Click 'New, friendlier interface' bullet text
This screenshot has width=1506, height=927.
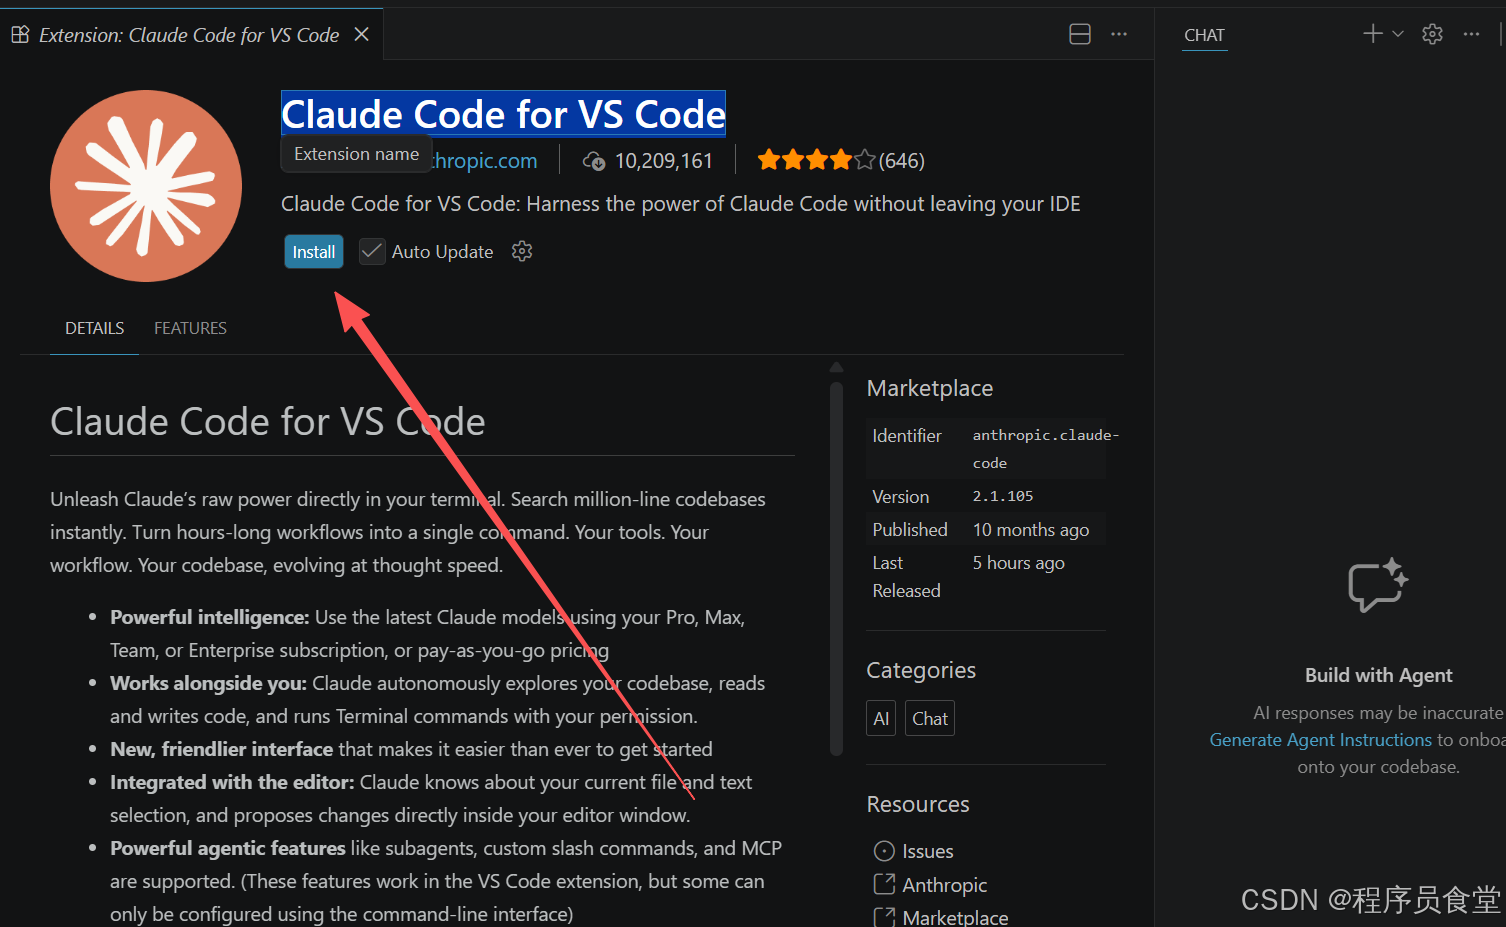(221, 749)
